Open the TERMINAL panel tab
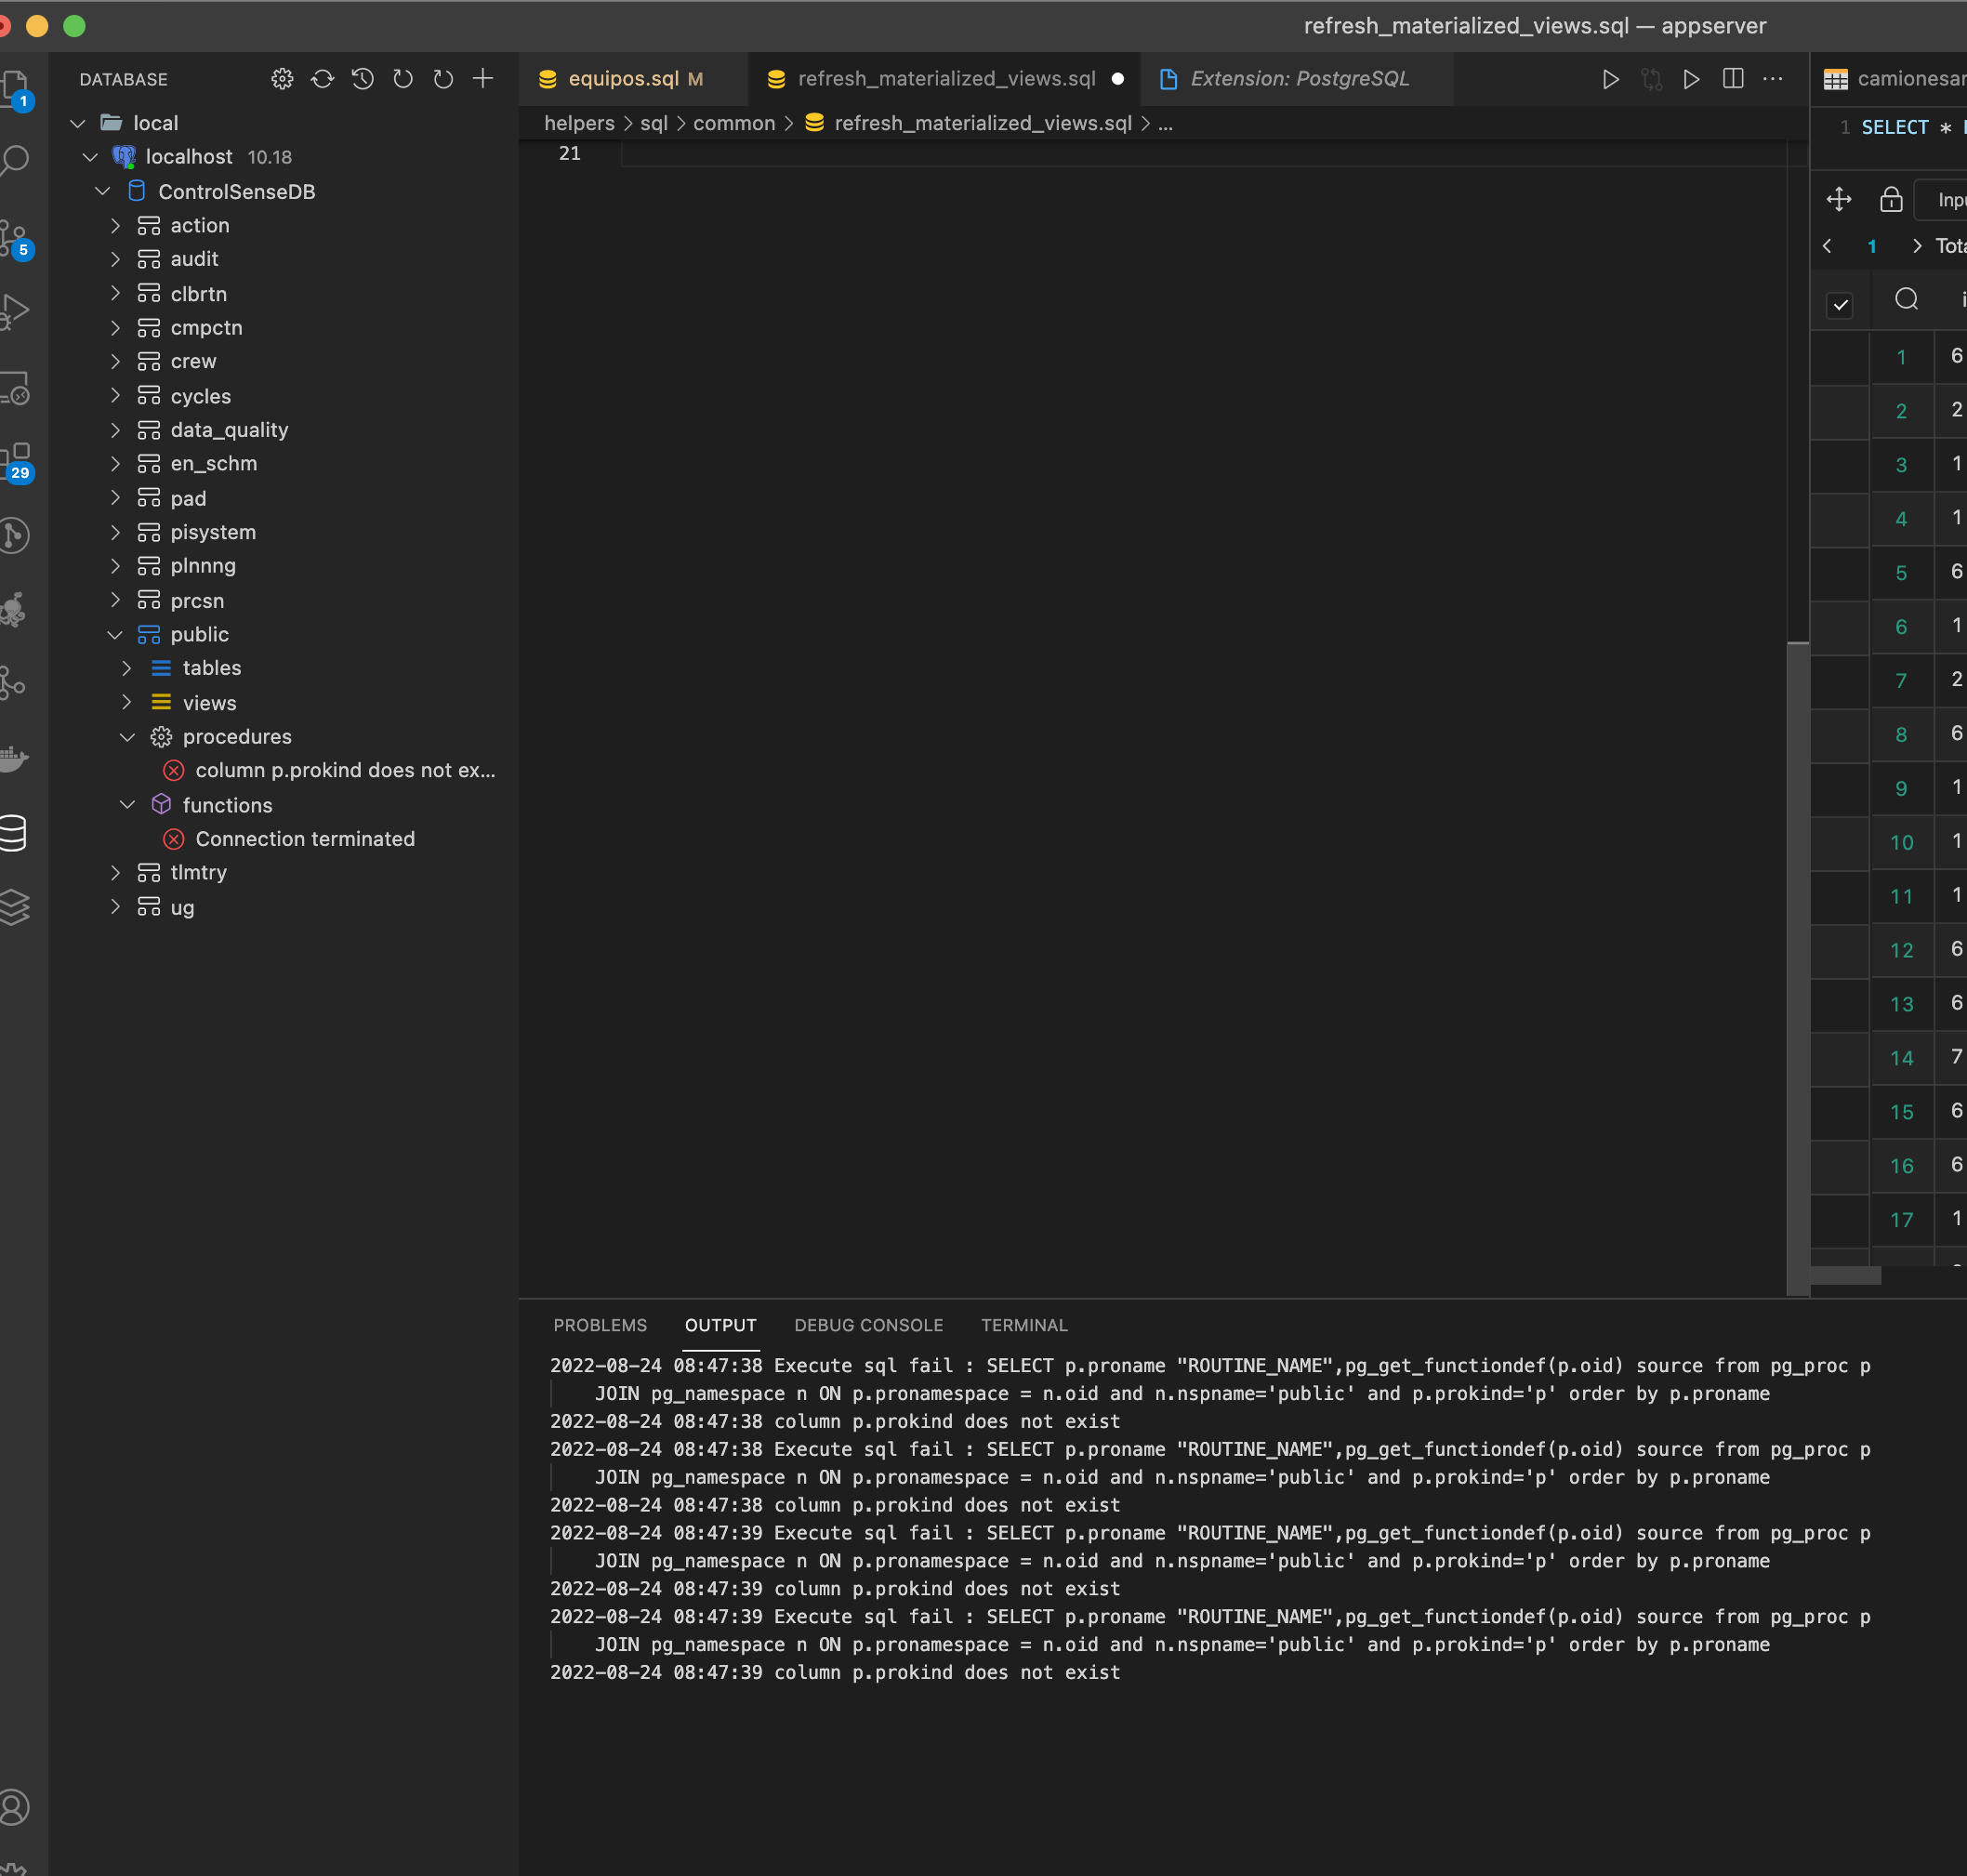 tap(1024, 1325)
